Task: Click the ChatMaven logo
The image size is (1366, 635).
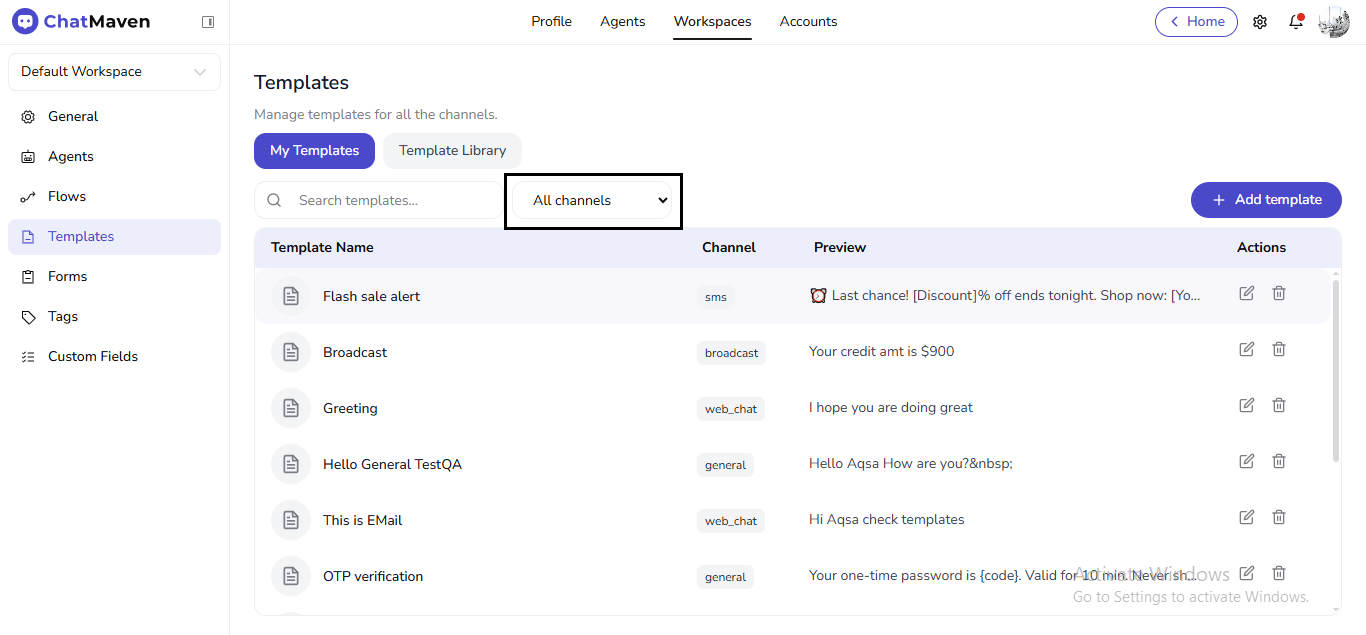Action: point(81,22)
